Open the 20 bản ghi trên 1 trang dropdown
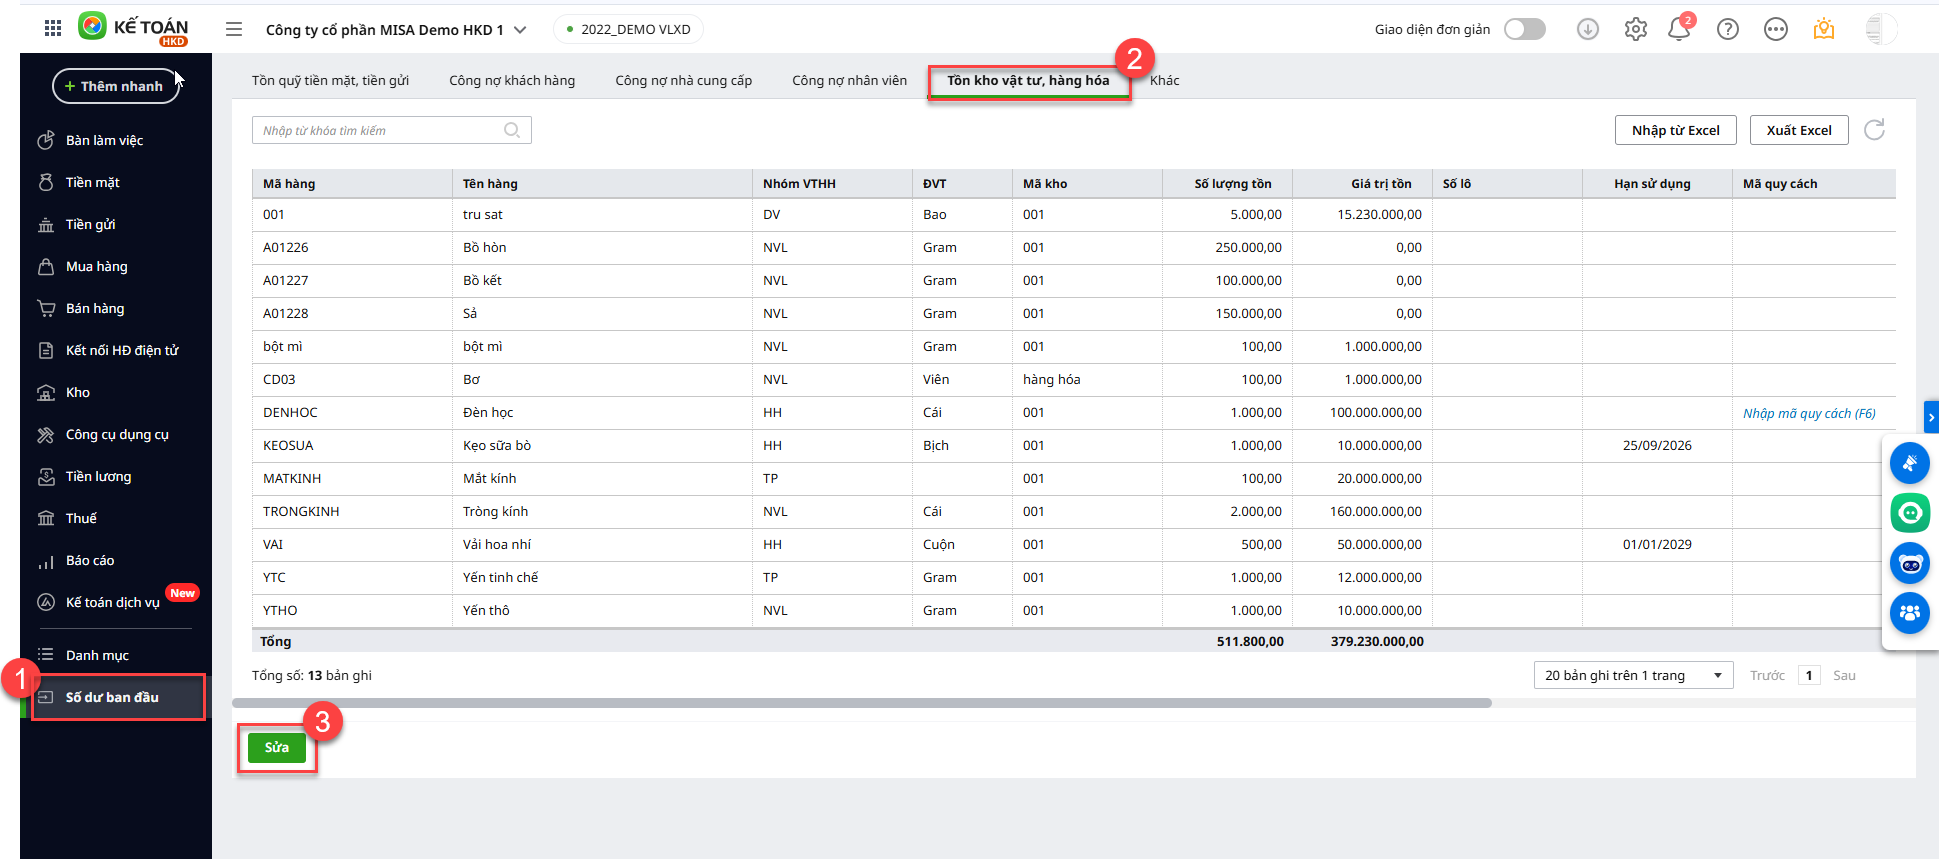 (x=1633, y=676)
